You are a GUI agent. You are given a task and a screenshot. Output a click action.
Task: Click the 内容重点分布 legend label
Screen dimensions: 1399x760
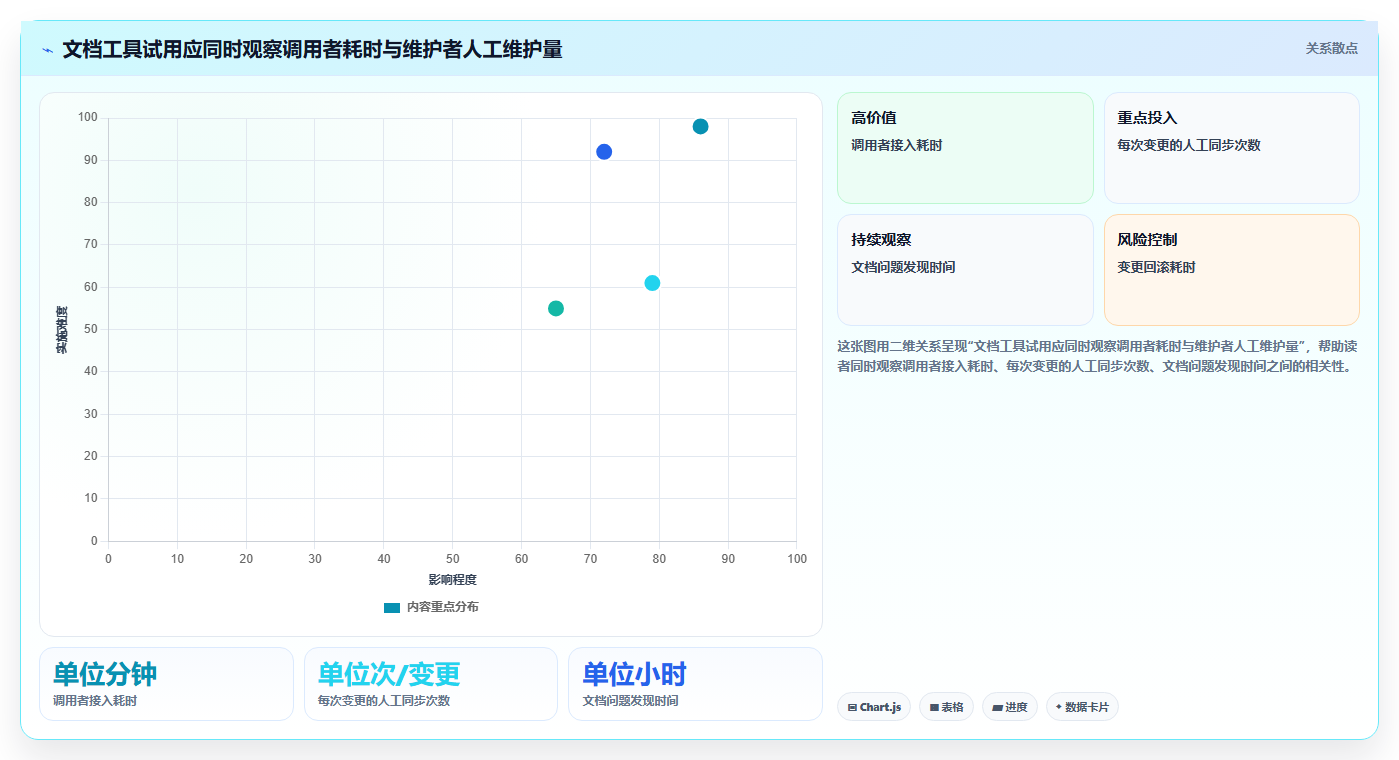[442, 607]
